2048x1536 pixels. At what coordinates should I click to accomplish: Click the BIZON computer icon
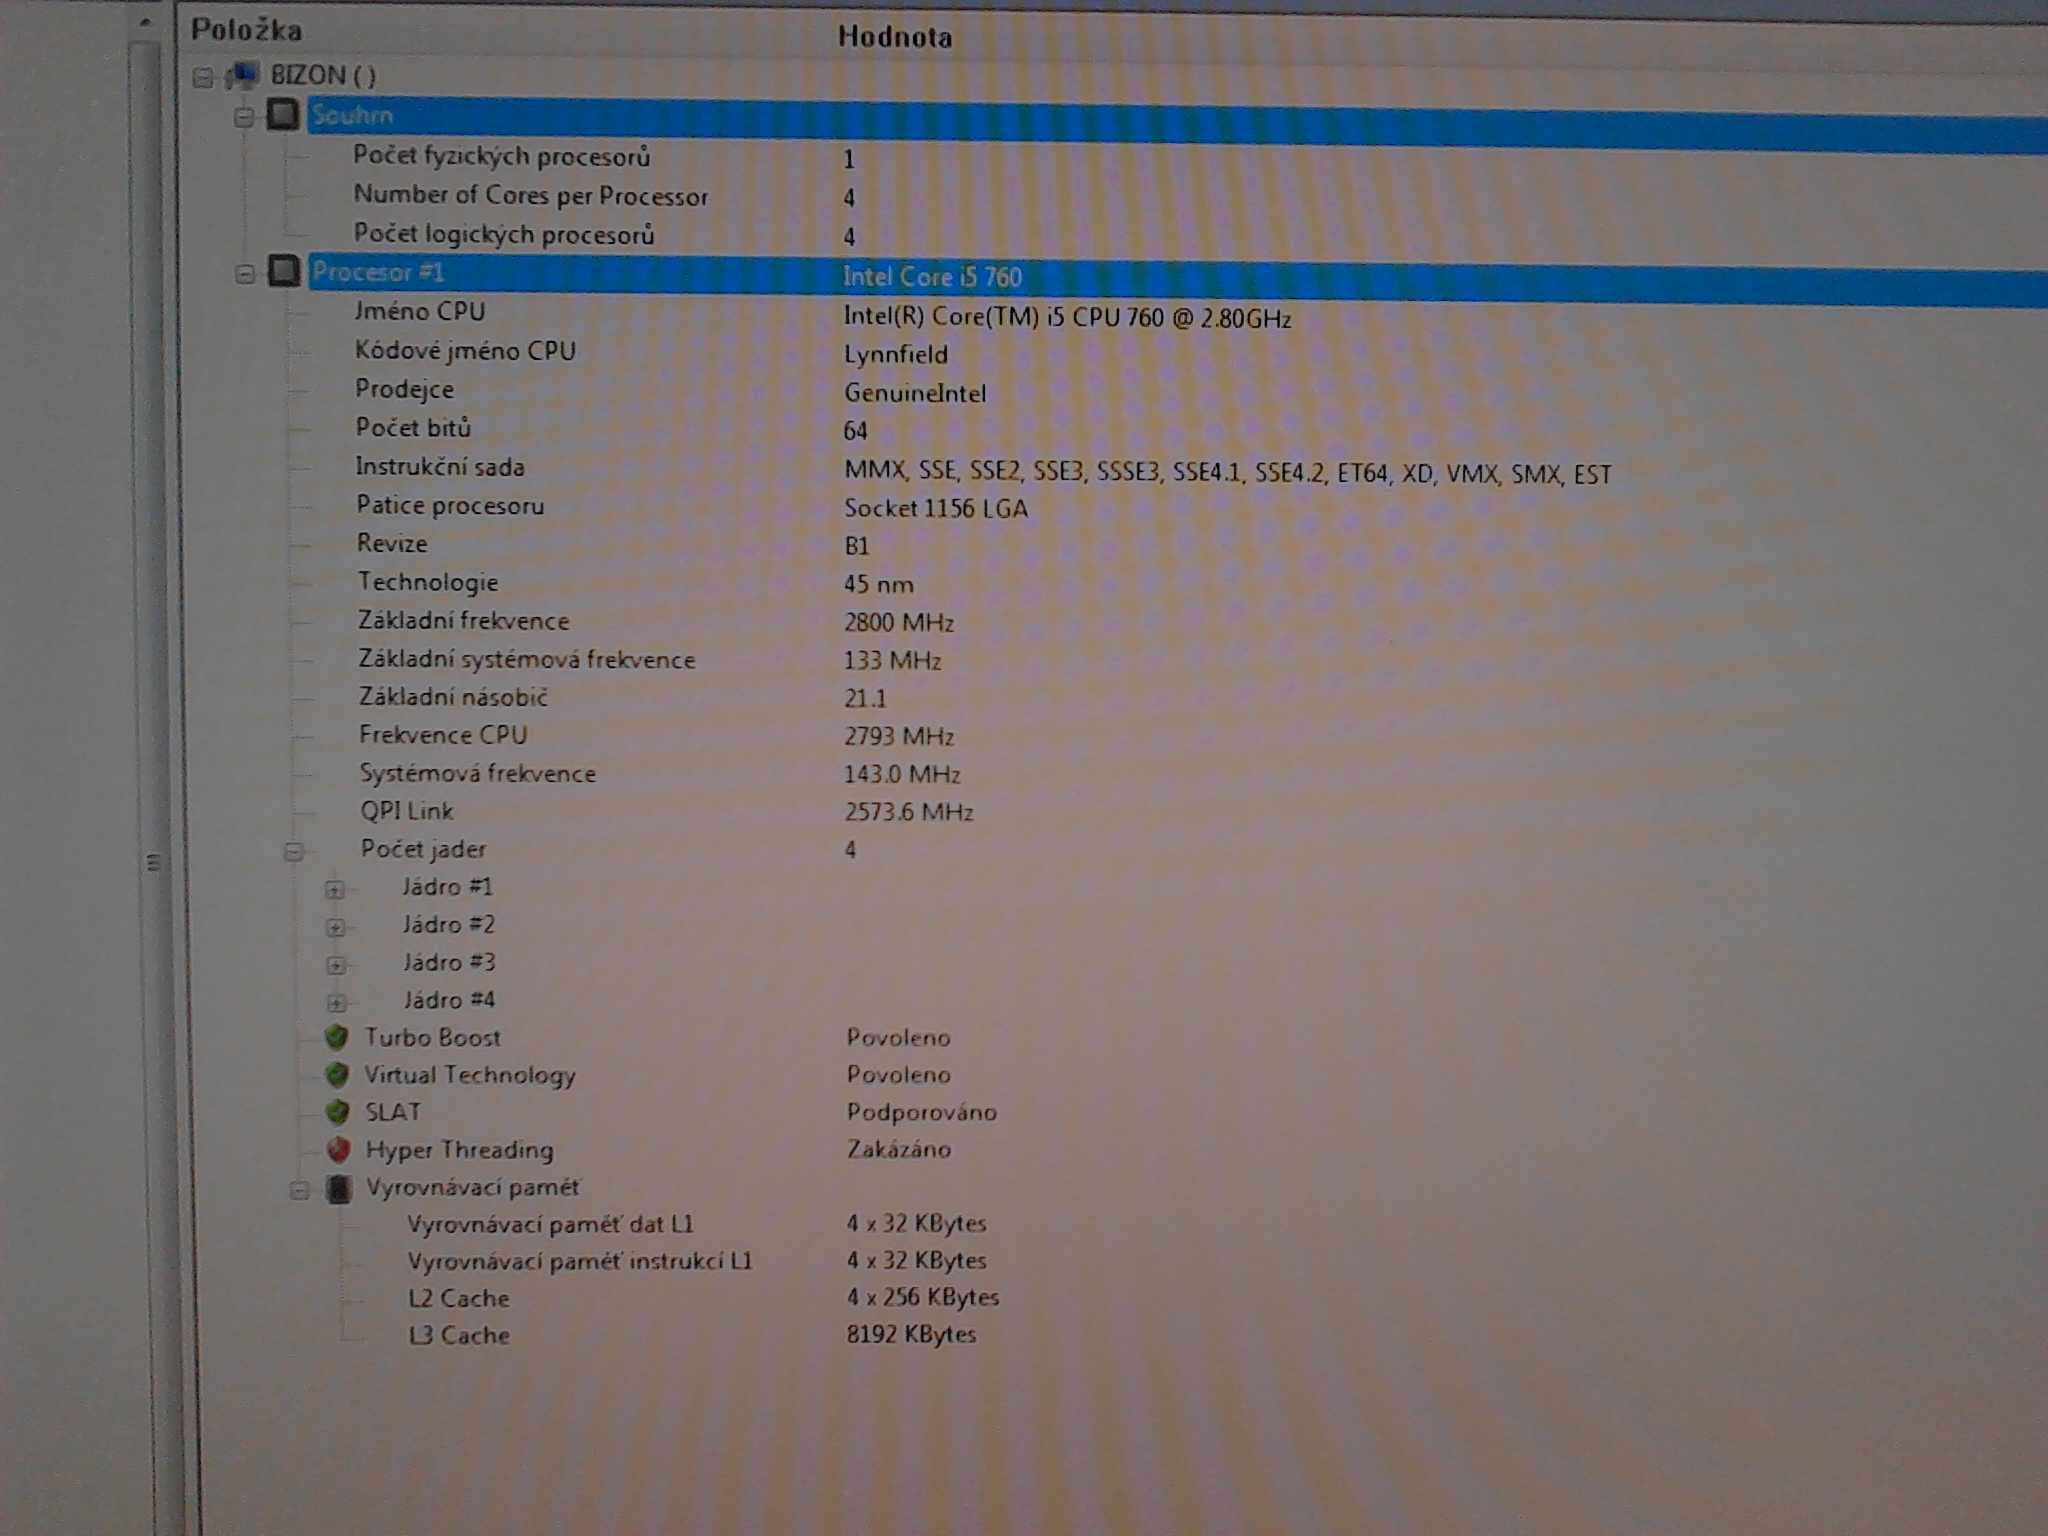click(243, 75)
